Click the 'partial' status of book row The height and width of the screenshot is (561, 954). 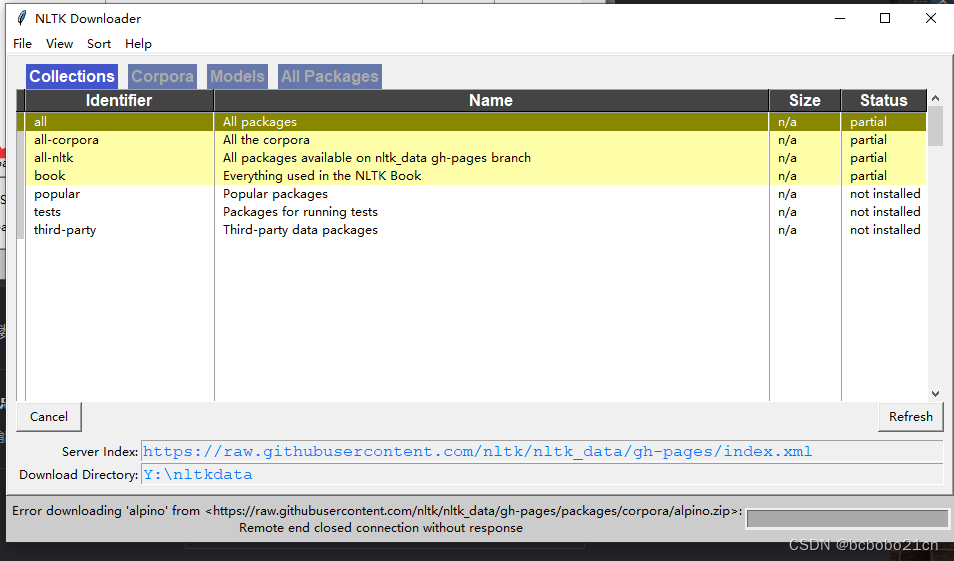868,176
